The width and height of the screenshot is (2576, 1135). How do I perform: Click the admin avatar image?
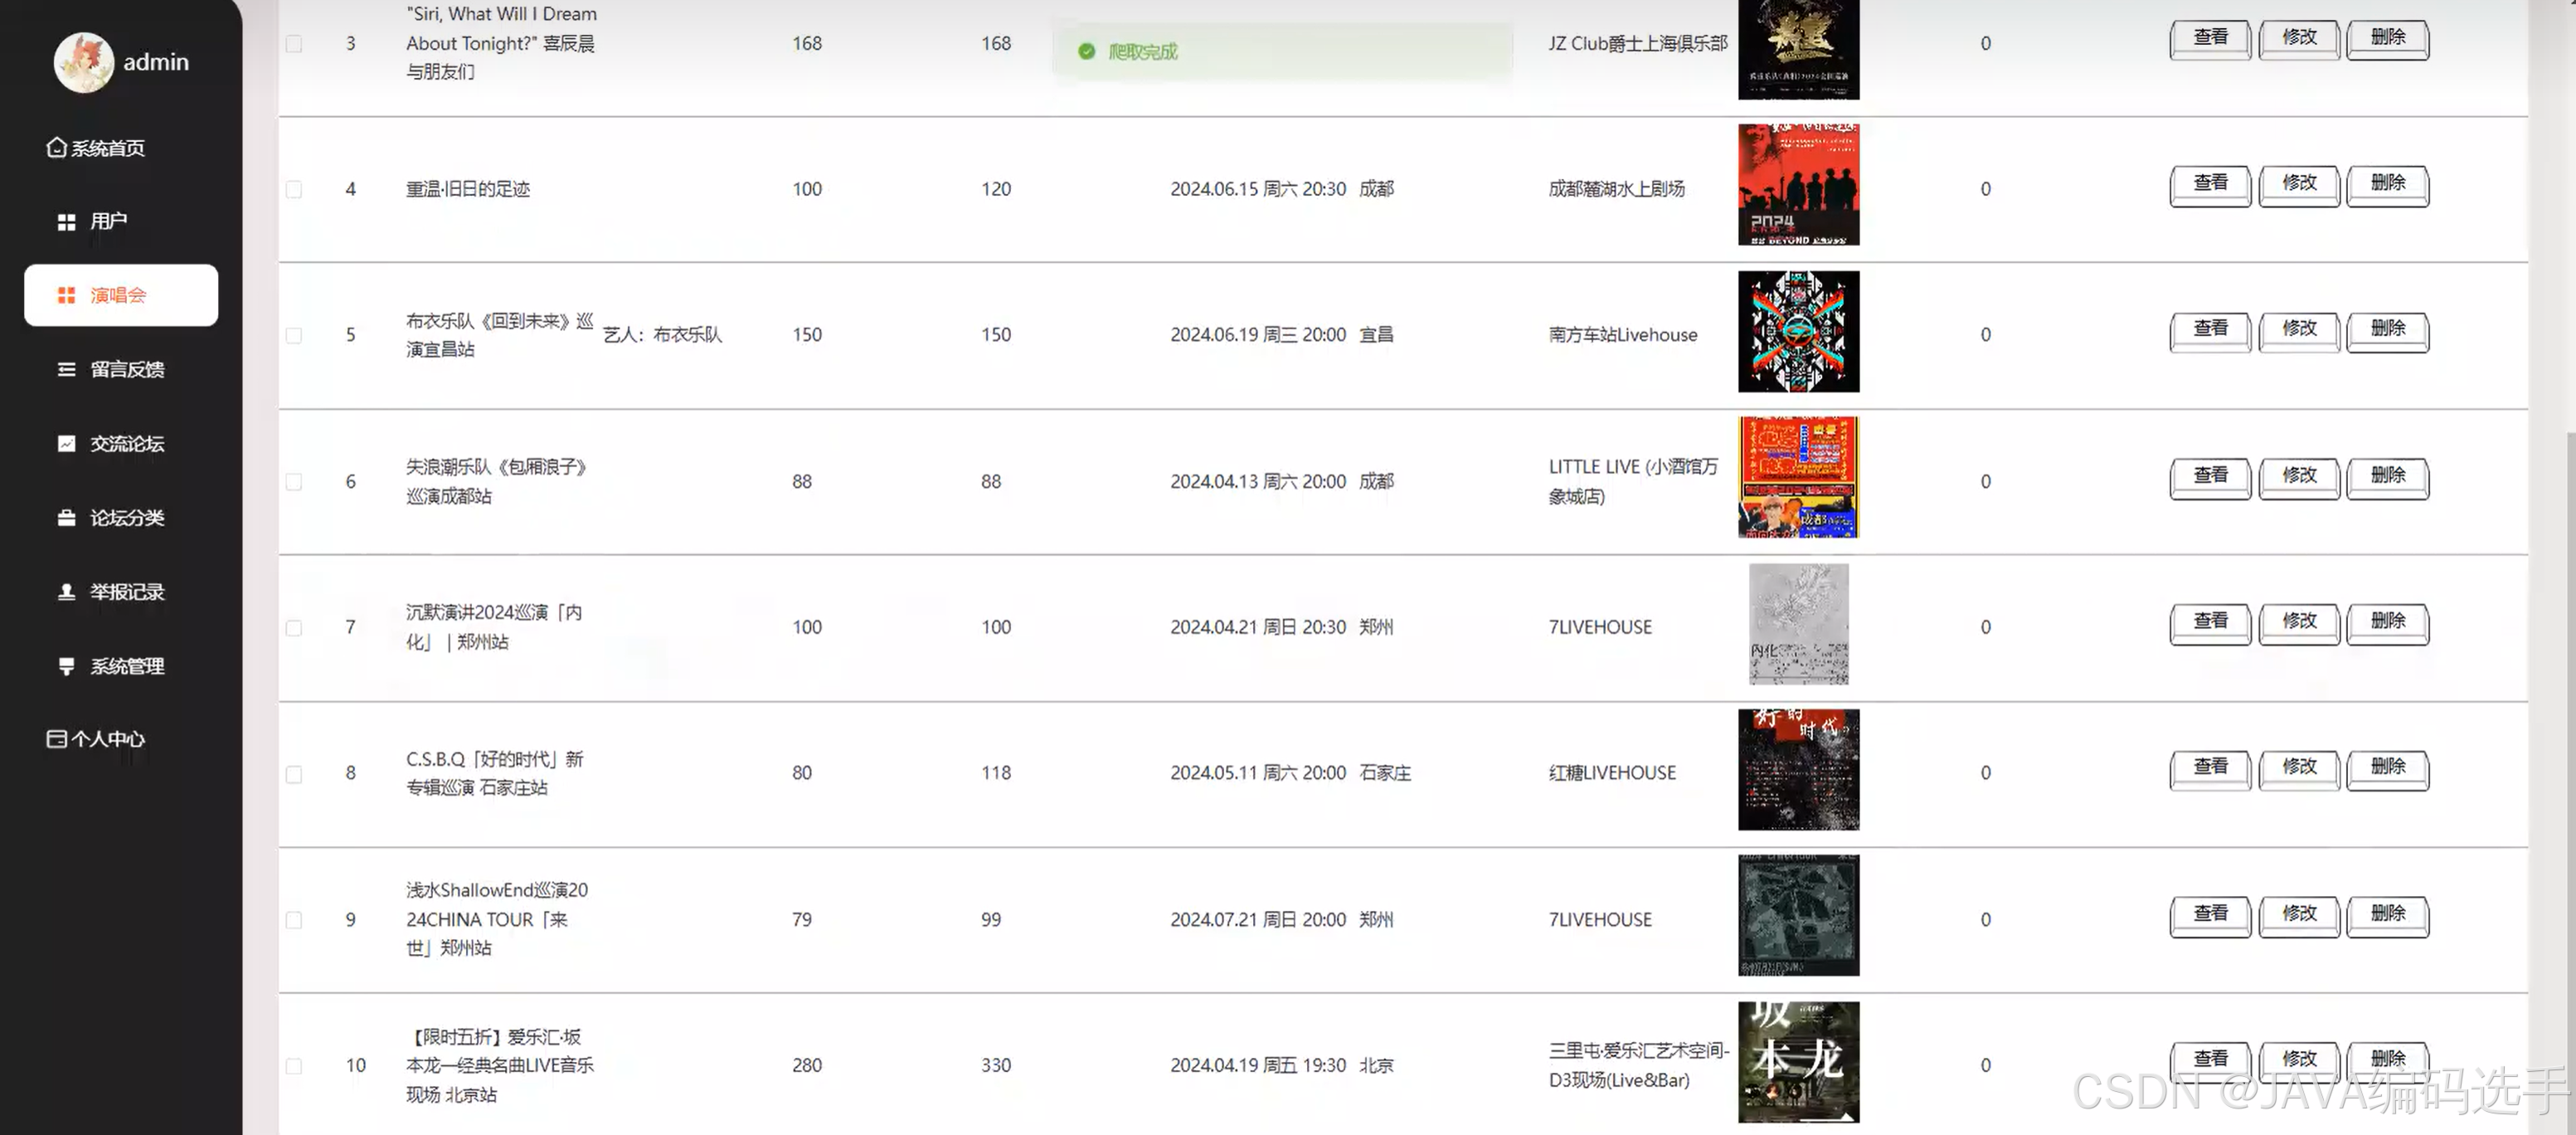(x=83, y=62)
